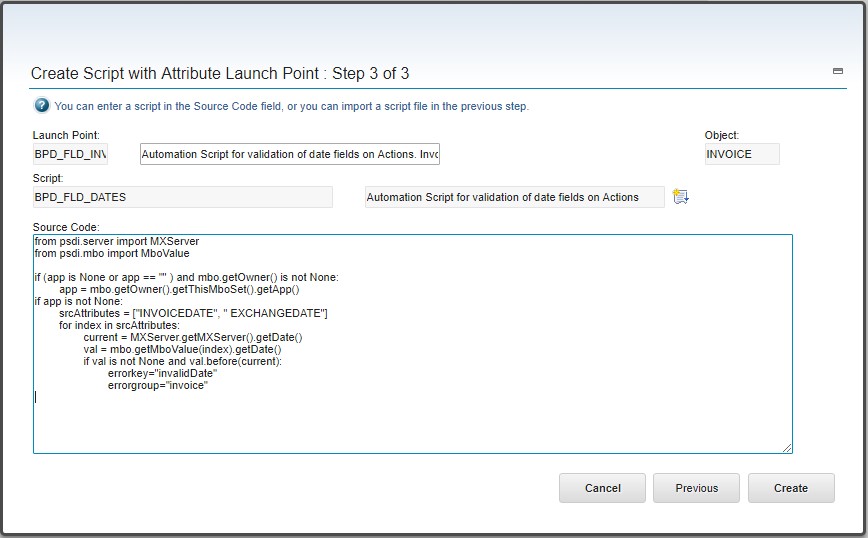Click the errorgroup="invoice" code line
This screenshot has height=538, width=868.
tap(158, 386)
